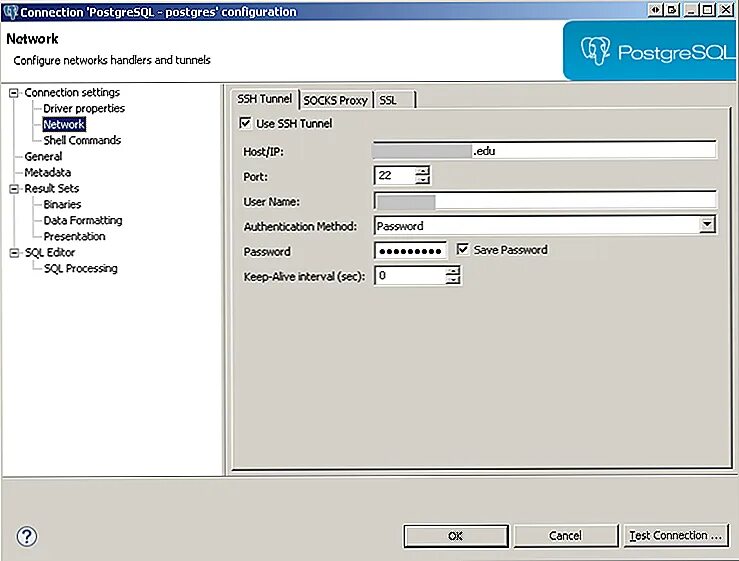Image resolution: width=739 pixels, height=561 pixels.
Task: Select the Connection settings tree label
Action: click(x=72, y=92)
